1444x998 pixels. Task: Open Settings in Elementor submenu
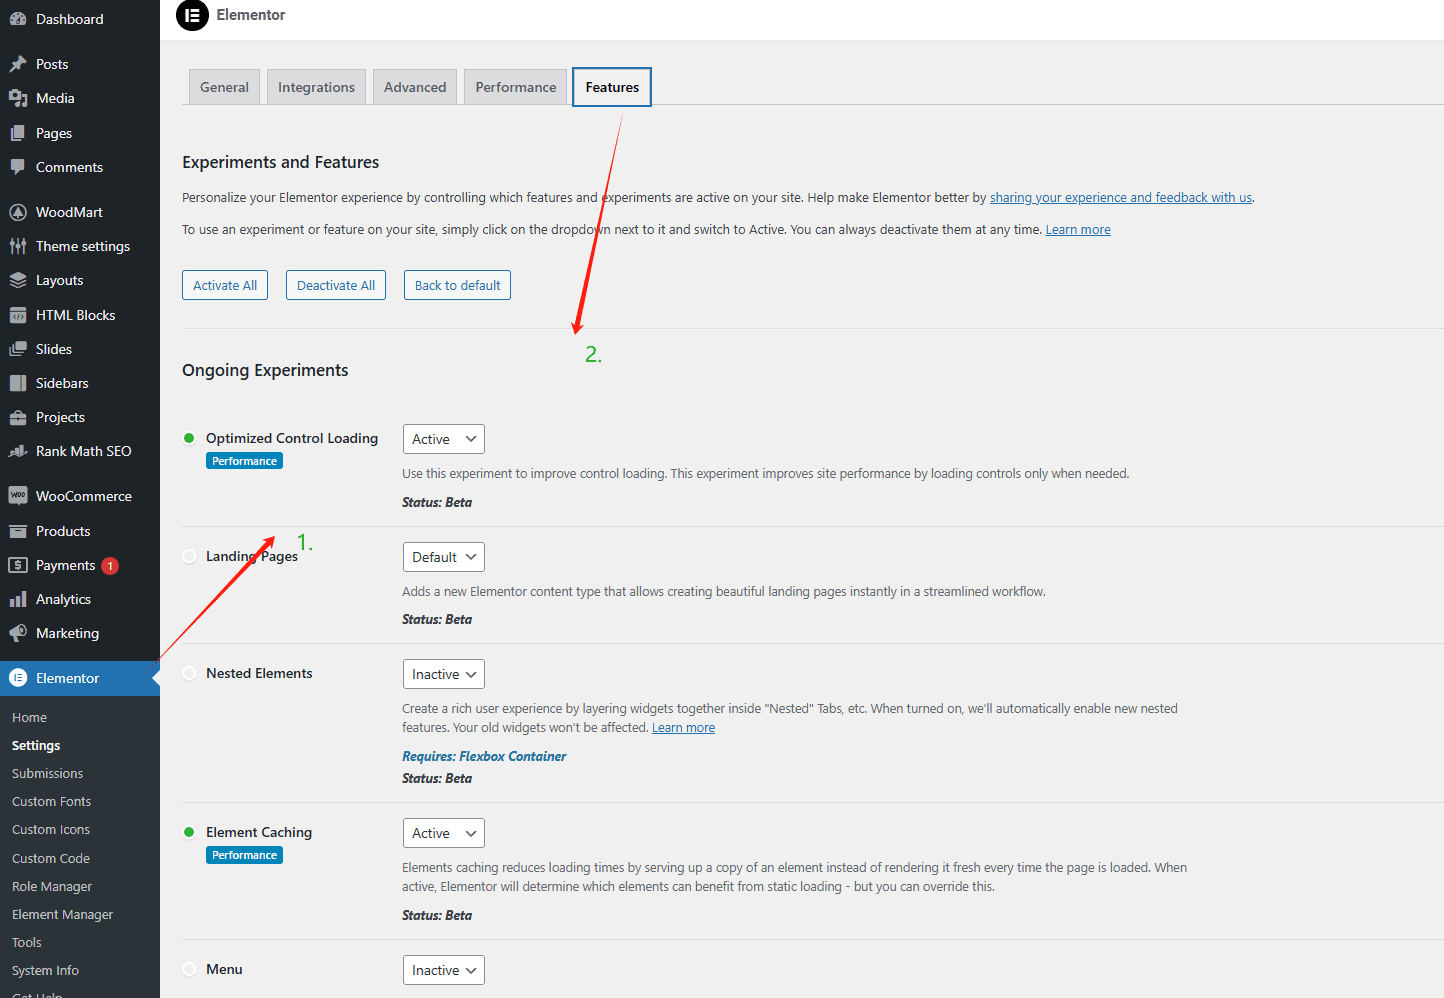click(36, 745)
